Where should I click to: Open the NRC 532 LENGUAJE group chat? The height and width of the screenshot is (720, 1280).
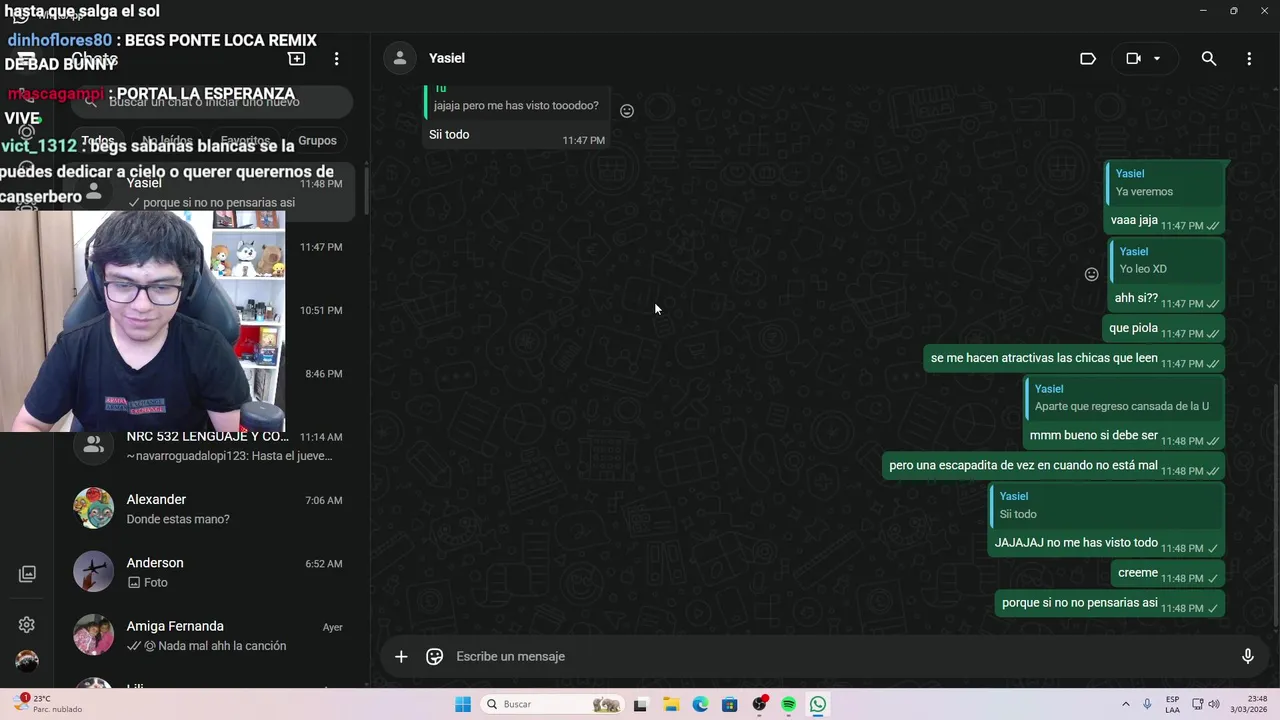[x=208, y=446]
